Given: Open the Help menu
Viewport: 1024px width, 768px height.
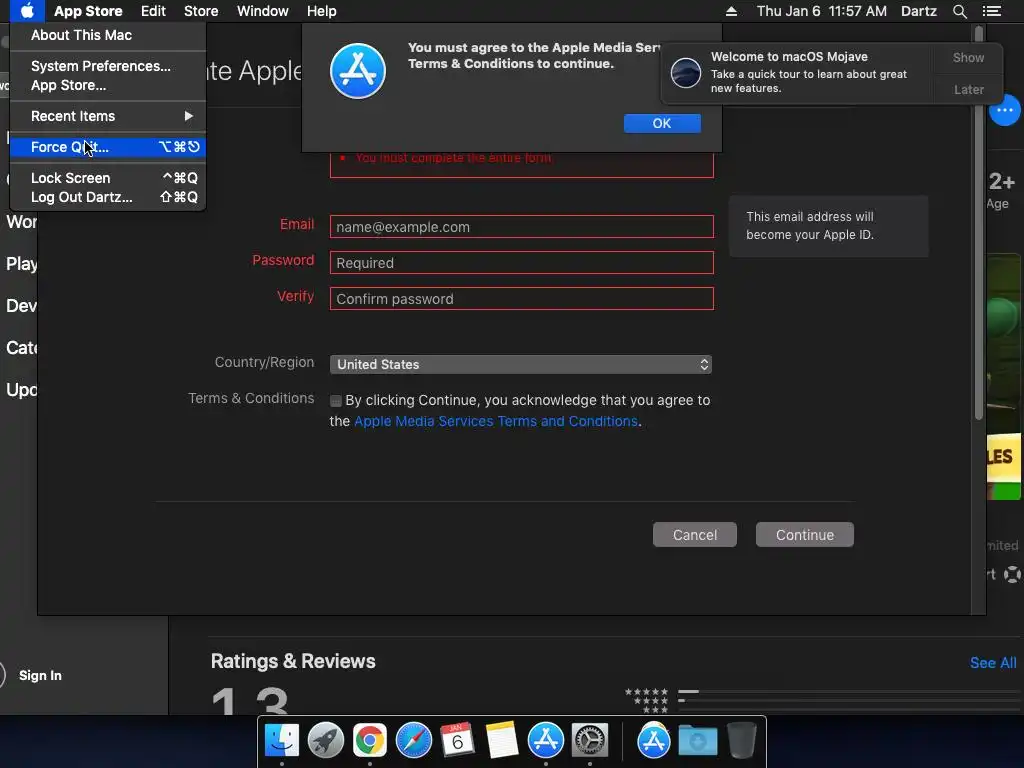Looking at the screenshot, I should pyautogui.click(x=321, y=11).
